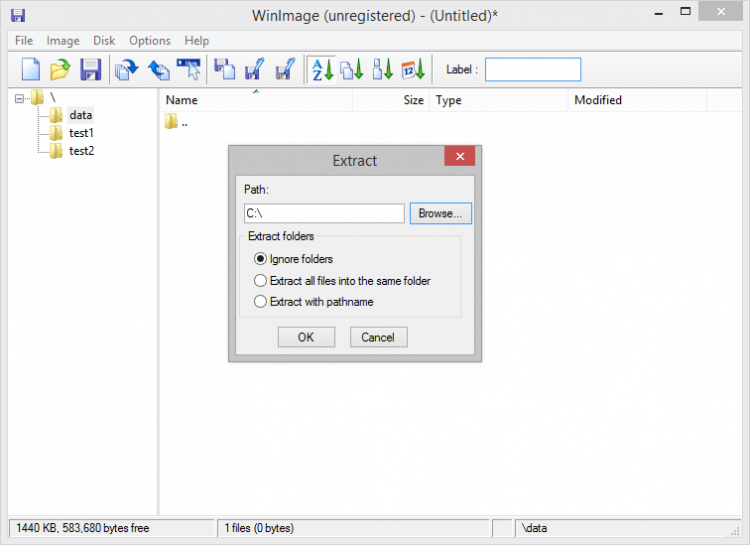Click the Label text field
The image size is (750, 545).
click(533, 70)
